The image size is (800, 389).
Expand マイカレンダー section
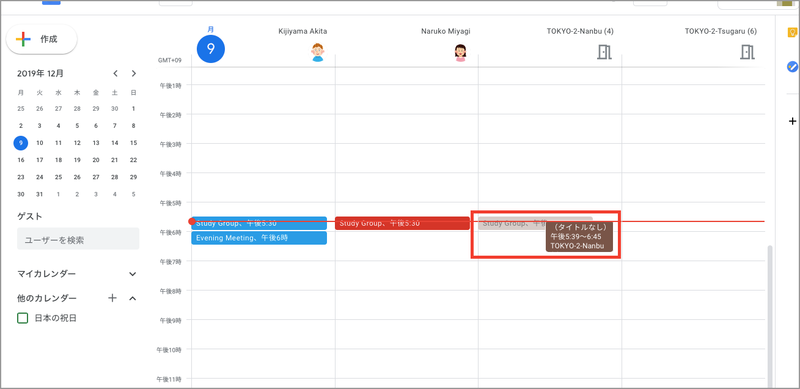(133, 274)
